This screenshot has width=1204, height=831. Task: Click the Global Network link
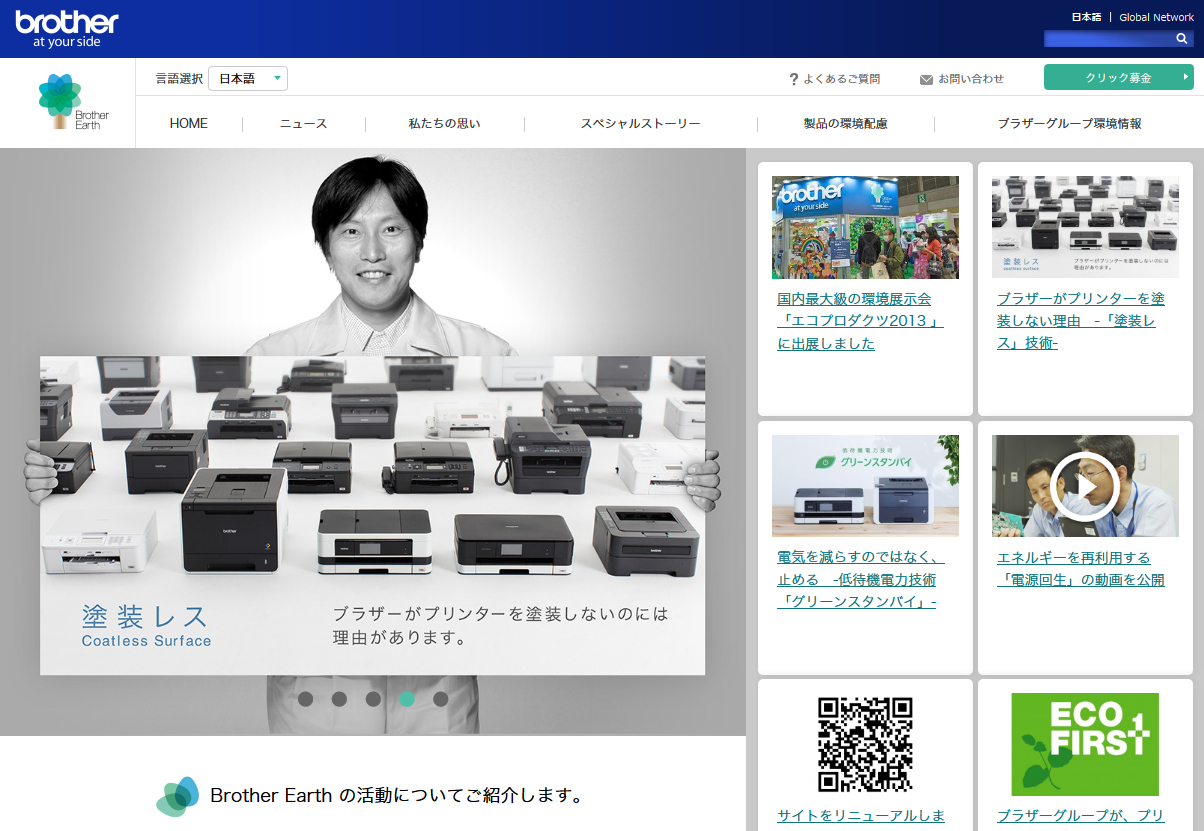tap(1156, 17)
